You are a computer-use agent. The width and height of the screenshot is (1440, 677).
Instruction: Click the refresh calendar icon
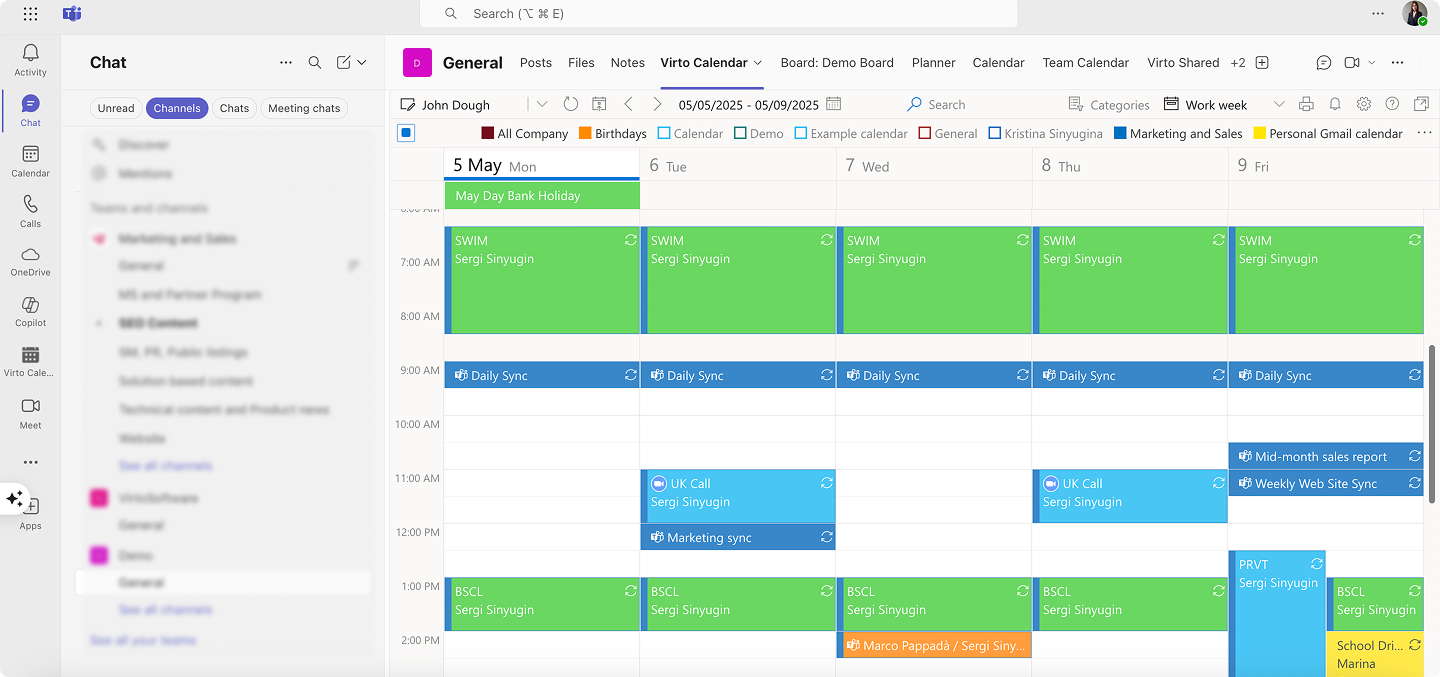tap(571, 104)
